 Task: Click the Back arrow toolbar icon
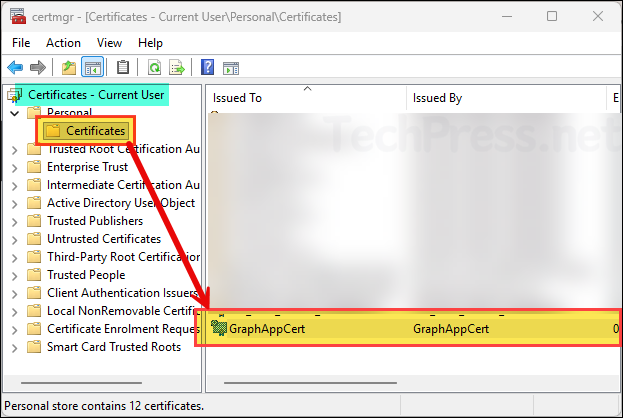(x=15, y=67)
